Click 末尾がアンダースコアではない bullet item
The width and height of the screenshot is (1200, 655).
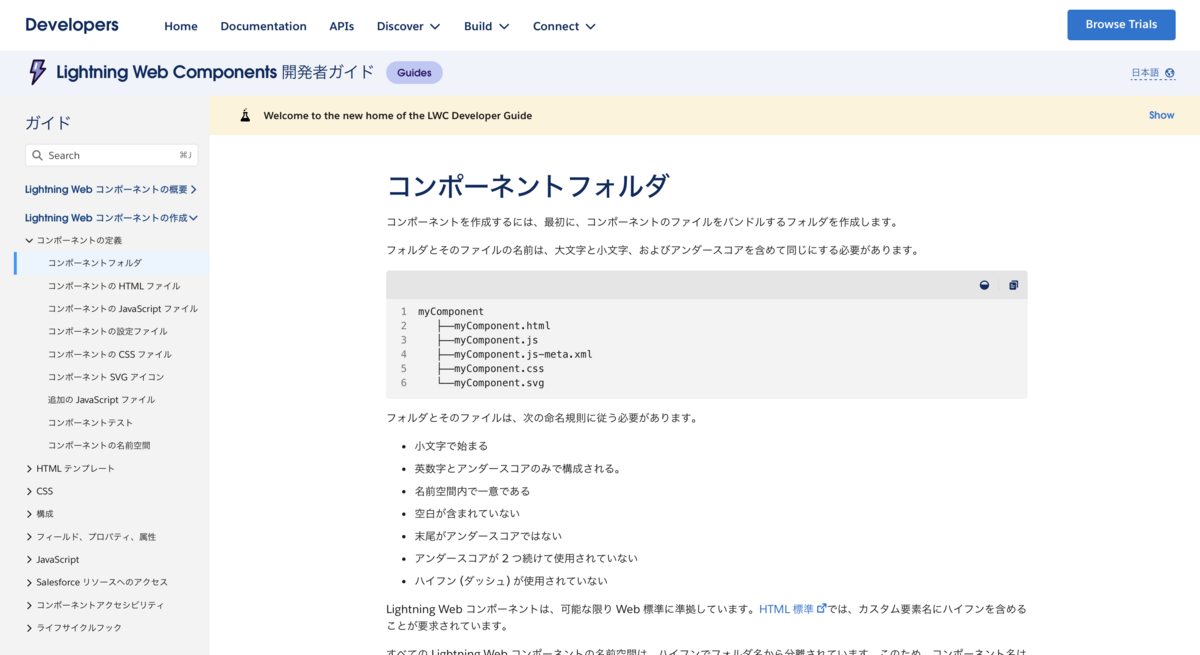coord(488,536)
